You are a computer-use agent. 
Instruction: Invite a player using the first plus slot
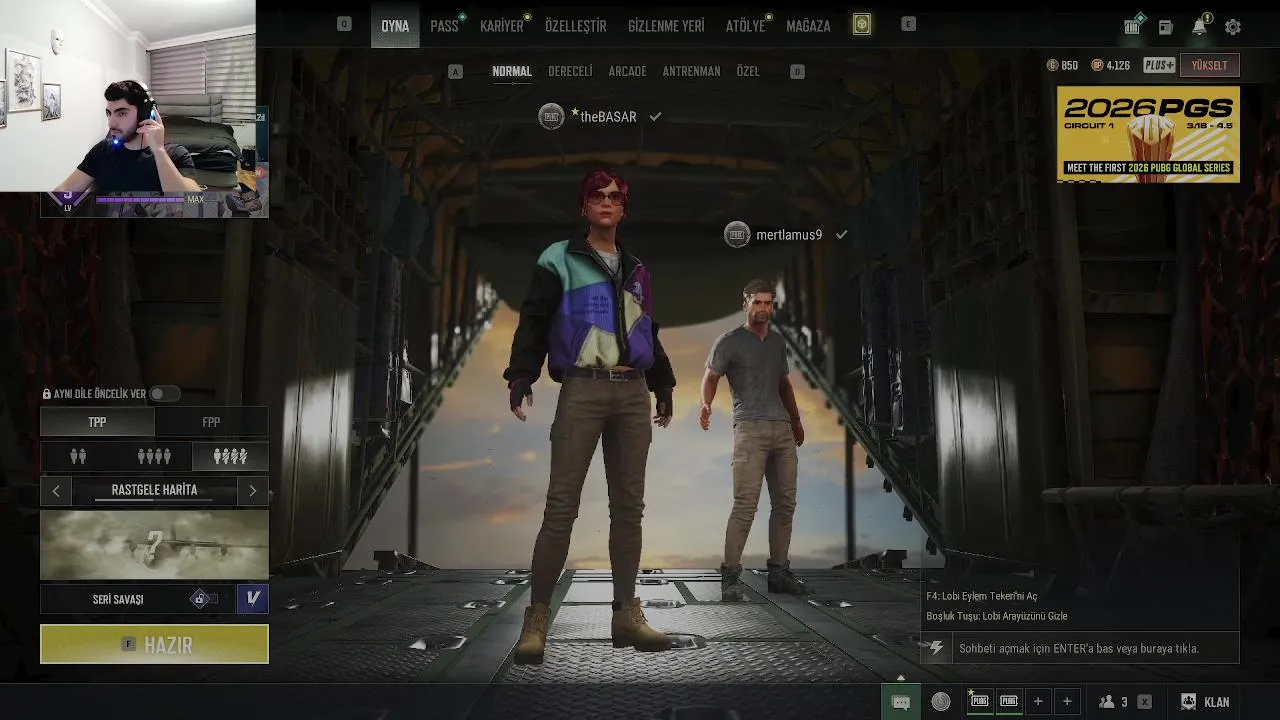(x=1038, y=702)
